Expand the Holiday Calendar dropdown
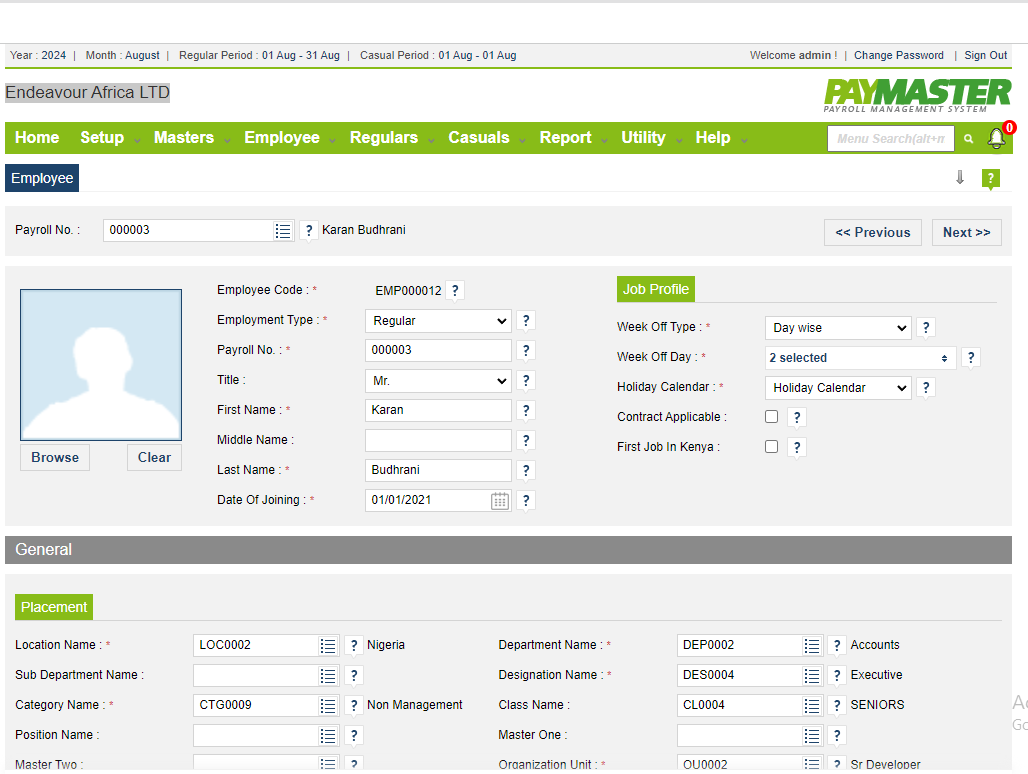The width and height of the screenshot is (1028, 774). coord(837,388)
